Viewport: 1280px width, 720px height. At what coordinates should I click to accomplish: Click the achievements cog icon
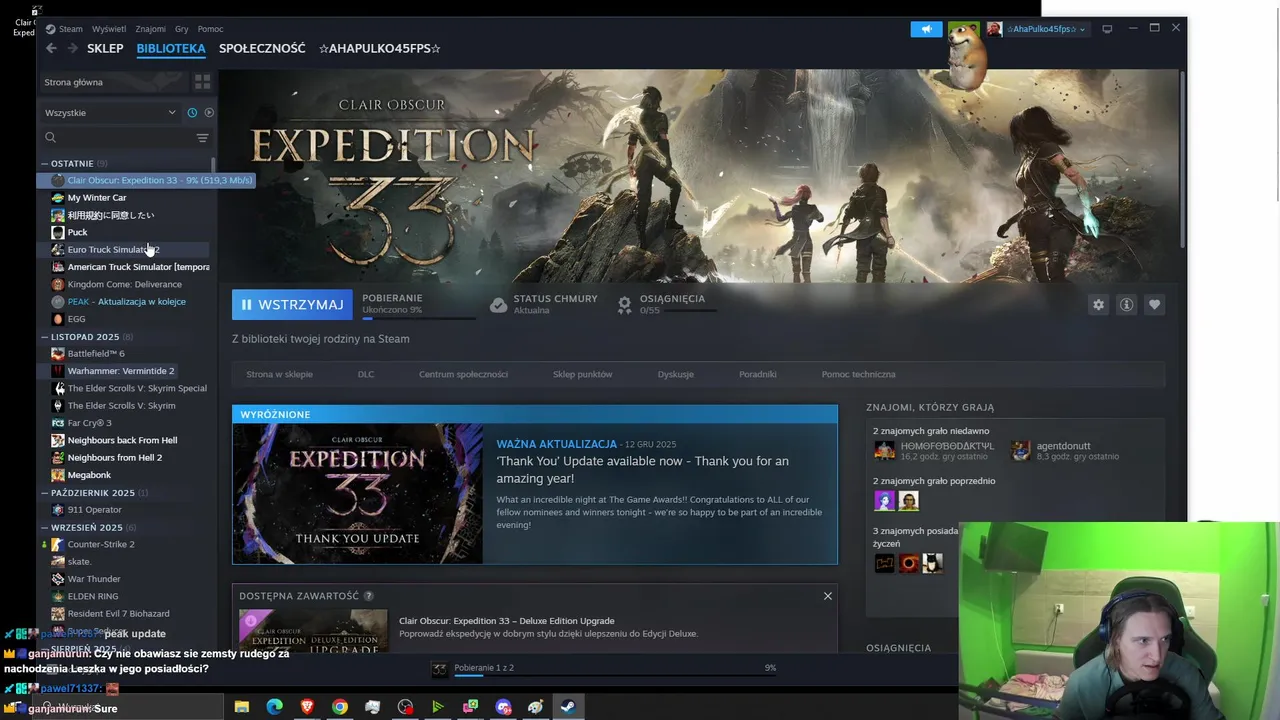tap(625, 305)
